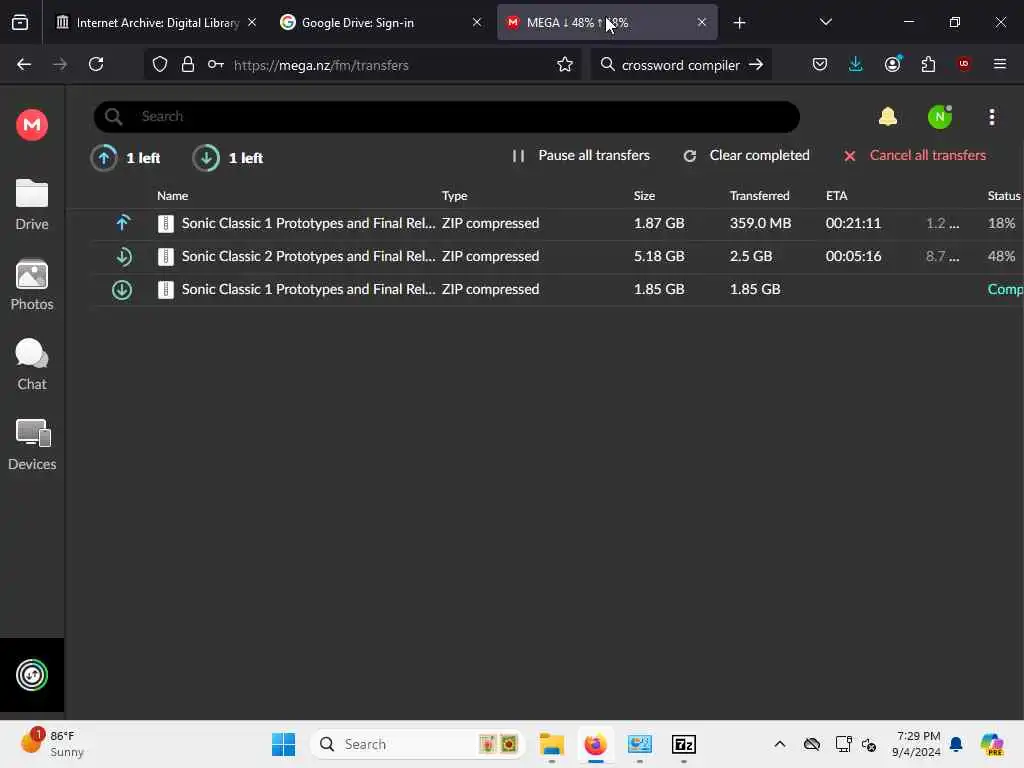Open the MEGA logo home icon
Viewport: 1024px width, 768px height.
(x=31, y=124)
